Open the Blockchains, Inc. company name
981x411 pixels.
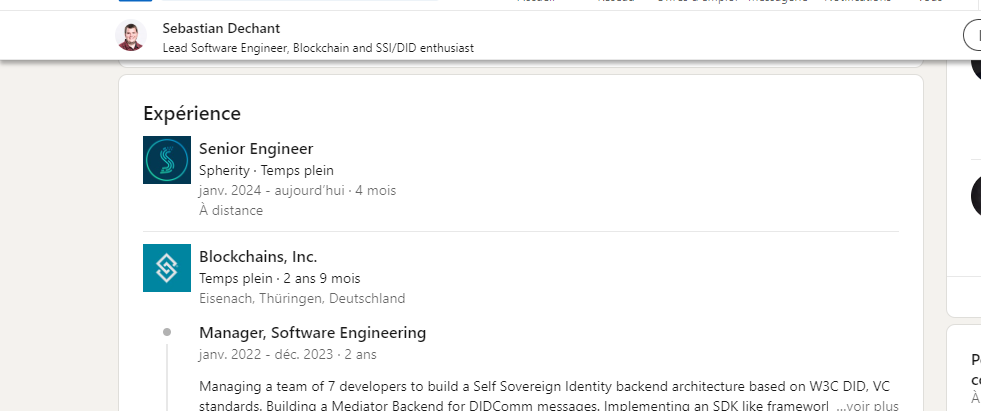coord(258,256)
